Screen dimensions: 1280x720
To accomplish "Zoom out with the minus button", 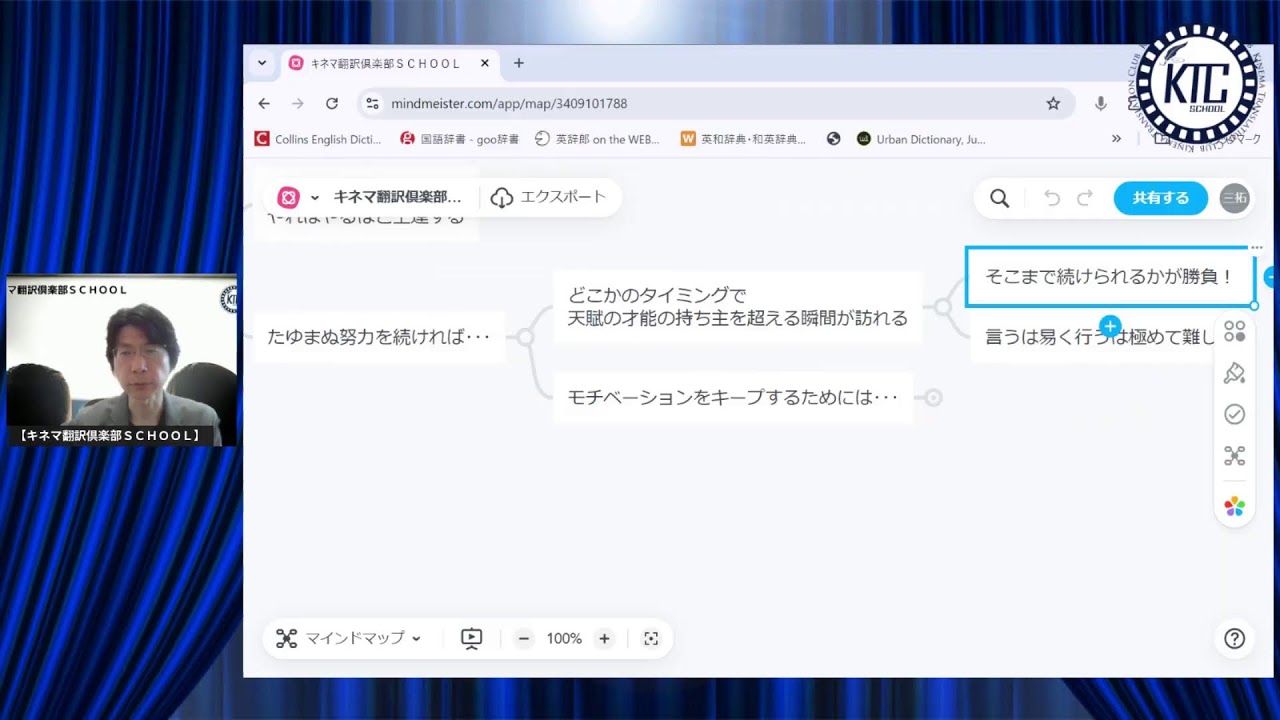I will [x=524, y=638].
